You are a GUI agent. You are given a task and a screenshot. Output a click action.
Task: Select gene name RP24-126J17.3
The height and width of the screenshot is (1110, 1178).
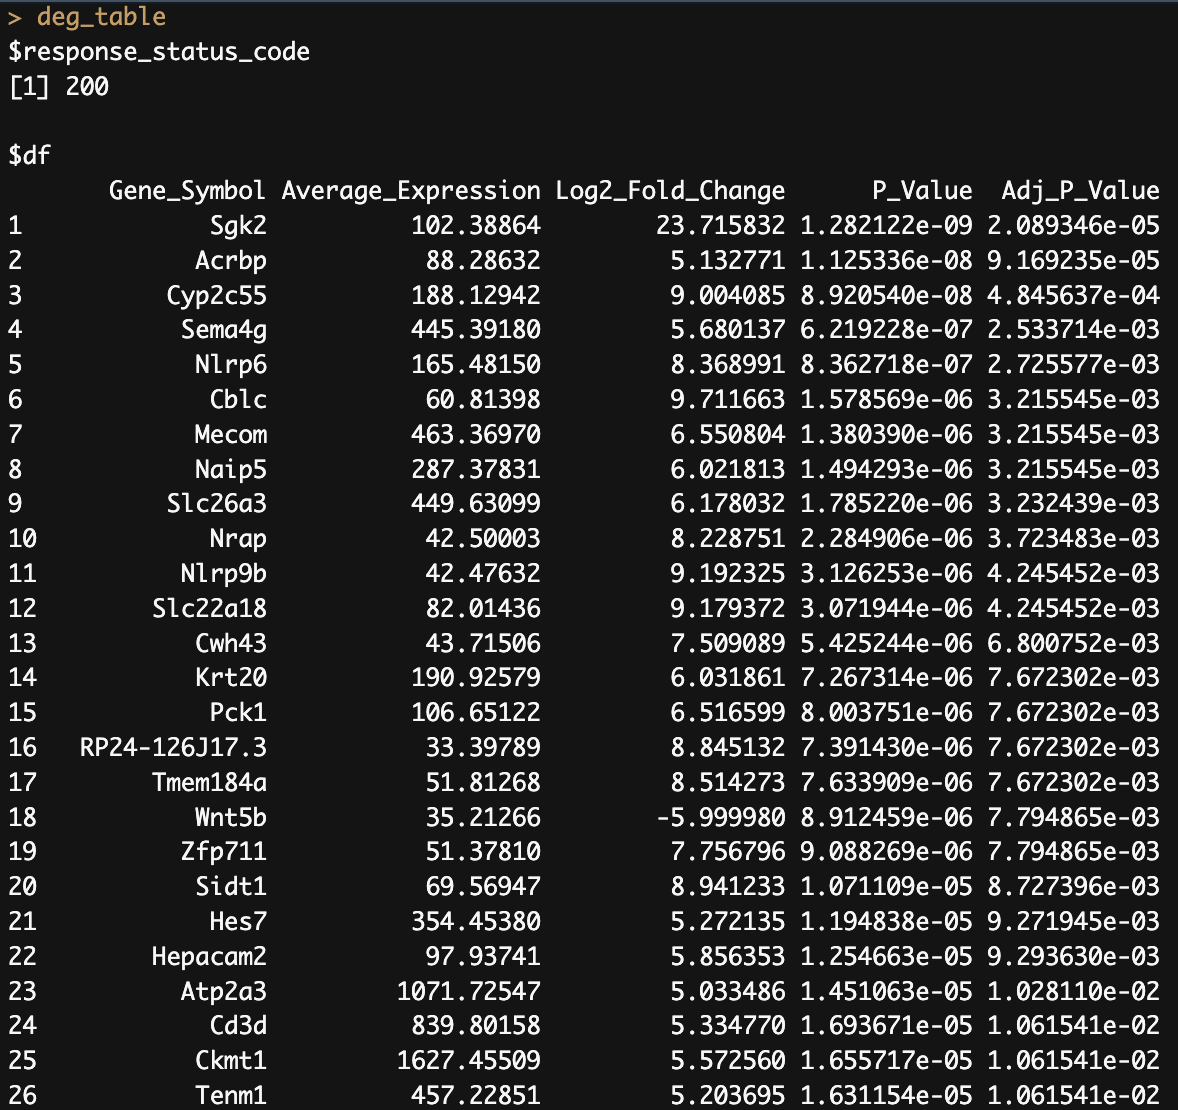173,748
